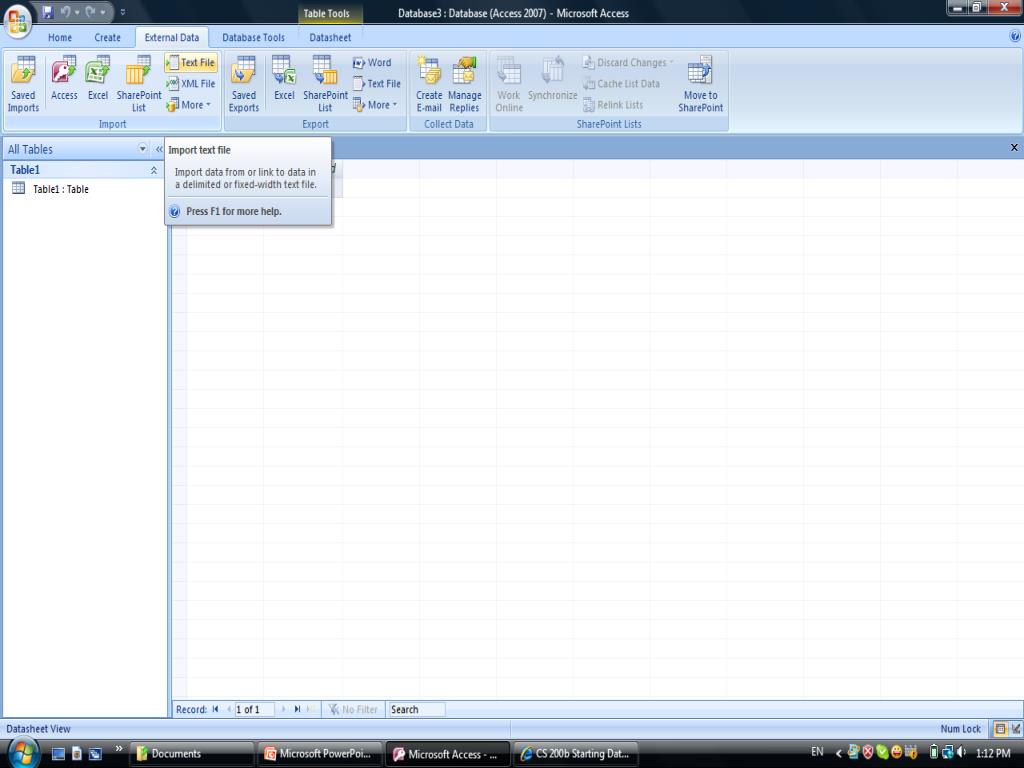Open the Undo history dropdown arrow
The image size is (1024, 768).
click(x=78, y=12)
